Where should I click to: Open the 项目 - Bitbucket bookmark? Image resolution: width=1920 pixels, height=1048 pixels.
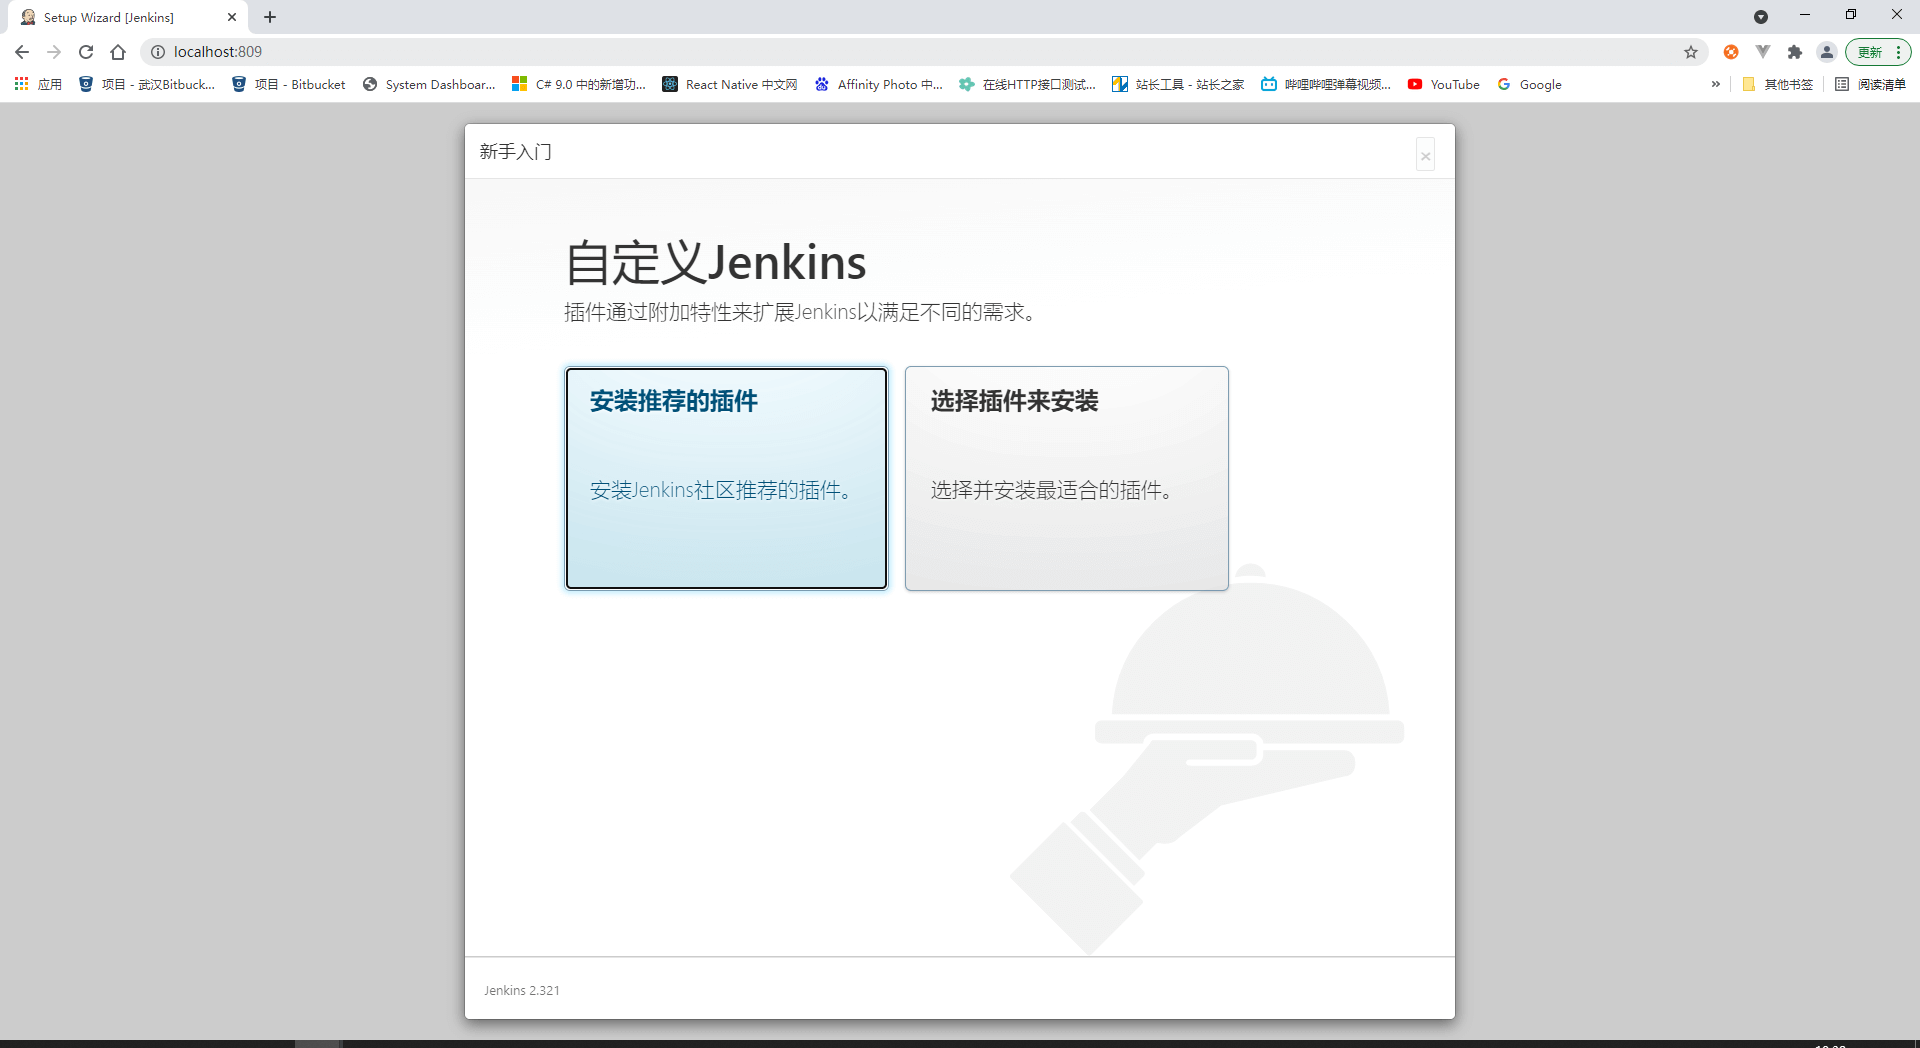click(x=289, y=84)
